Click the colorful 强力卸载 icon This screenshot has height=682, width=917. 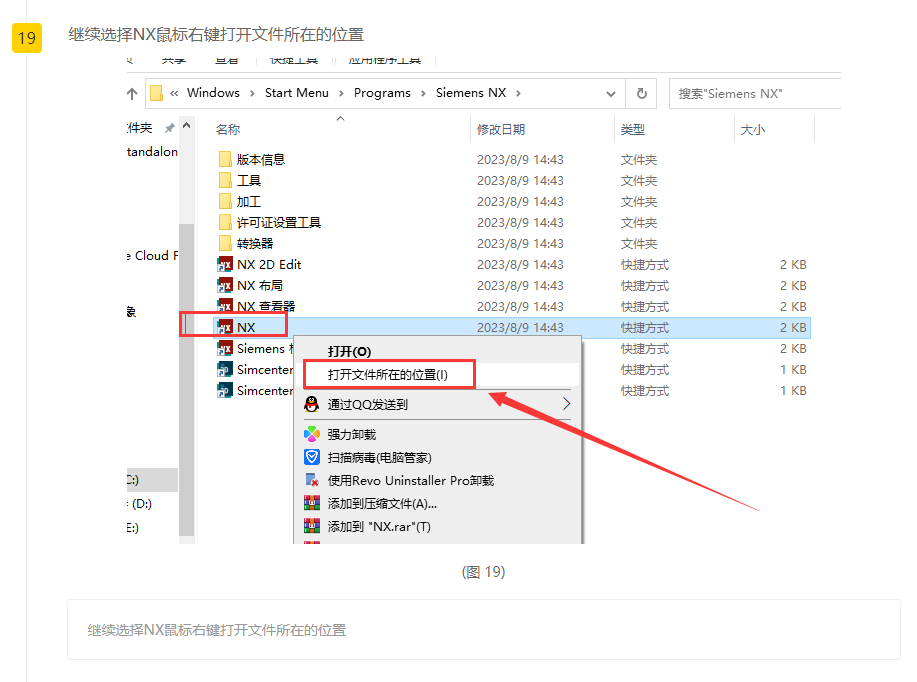click(312, 434)
